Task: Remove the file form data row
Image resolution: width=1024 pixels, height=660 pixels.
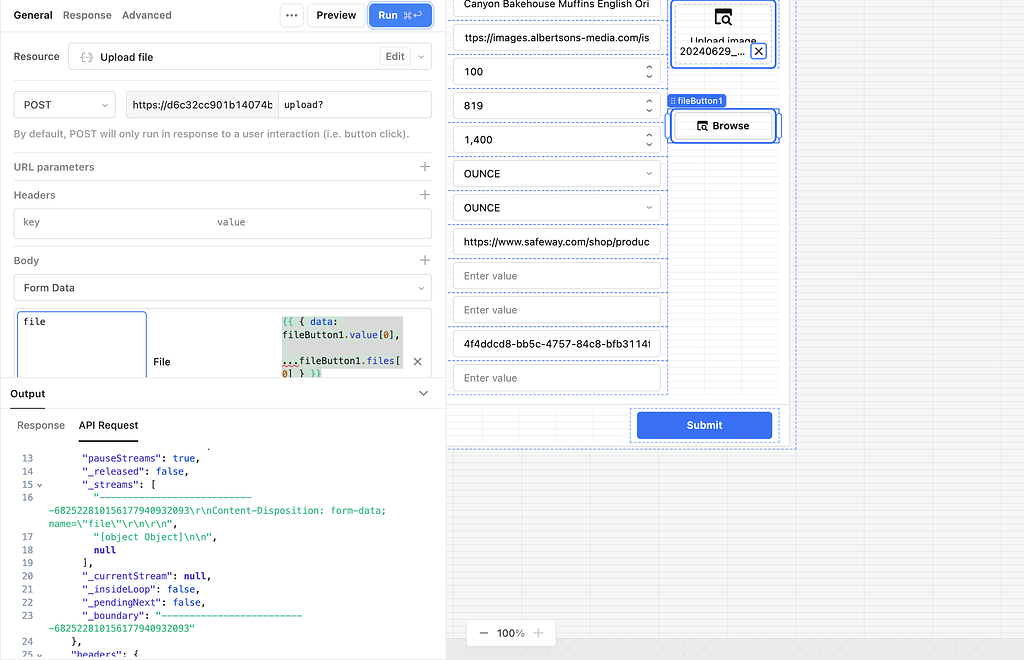Action: 418,362
